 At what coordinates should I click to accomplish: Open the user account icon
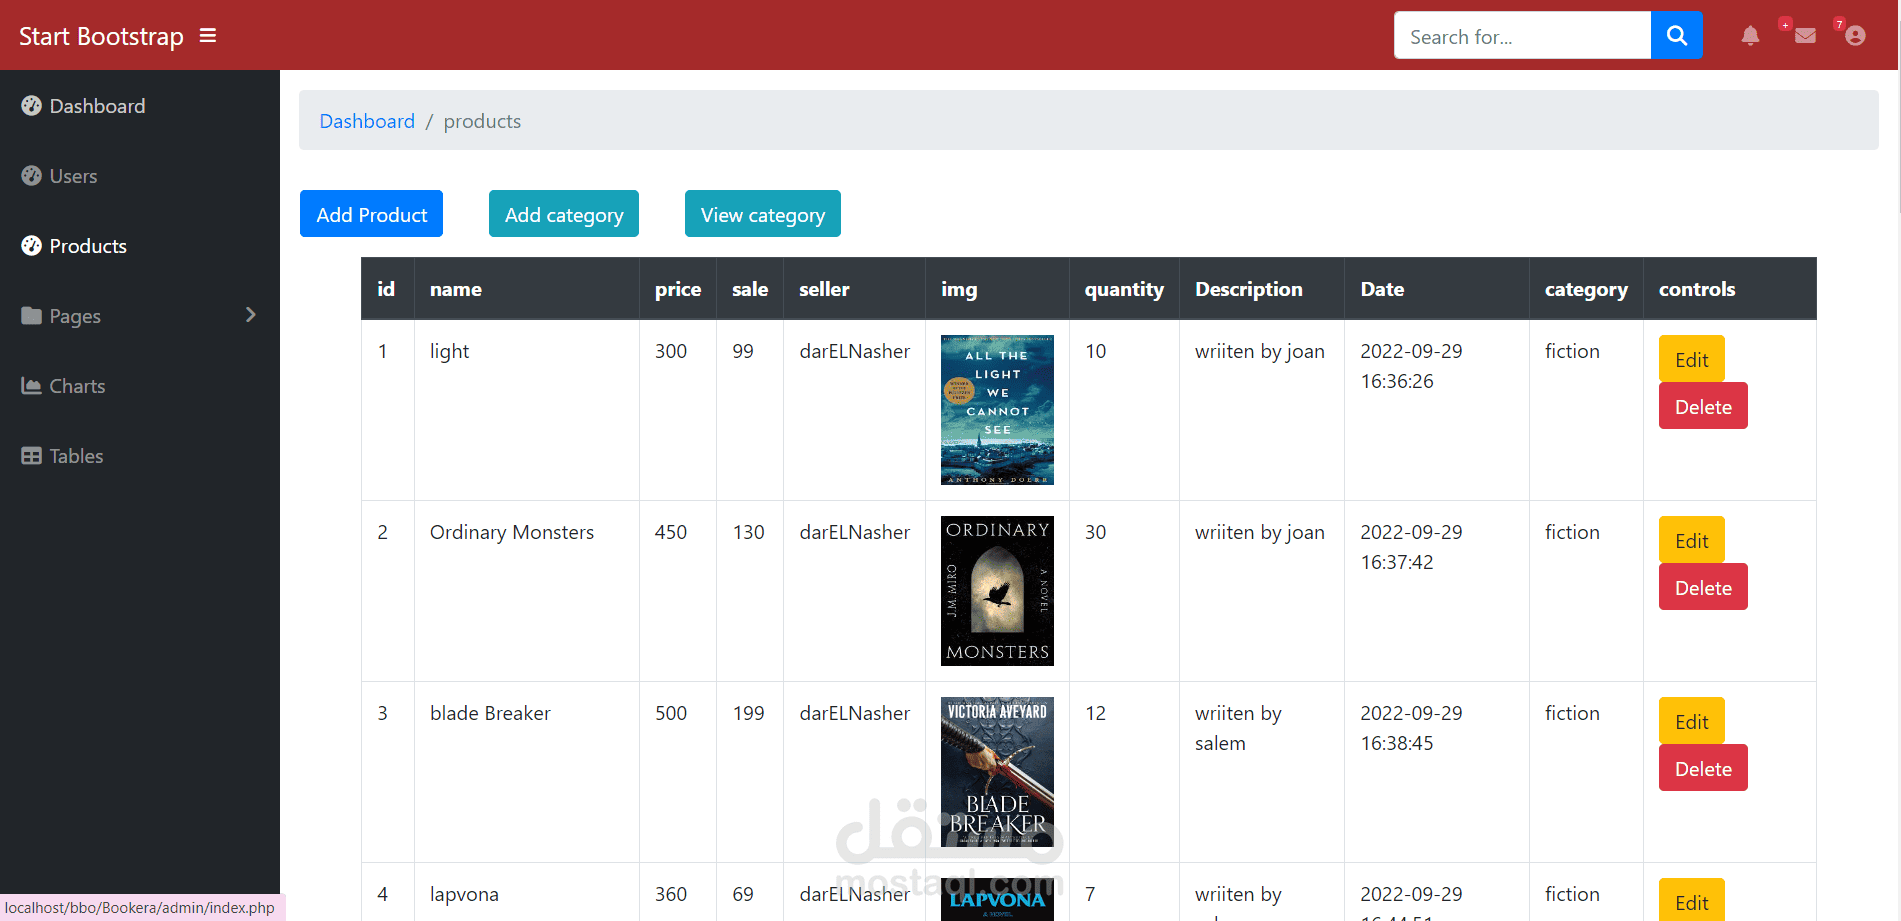pos(1855,36)
